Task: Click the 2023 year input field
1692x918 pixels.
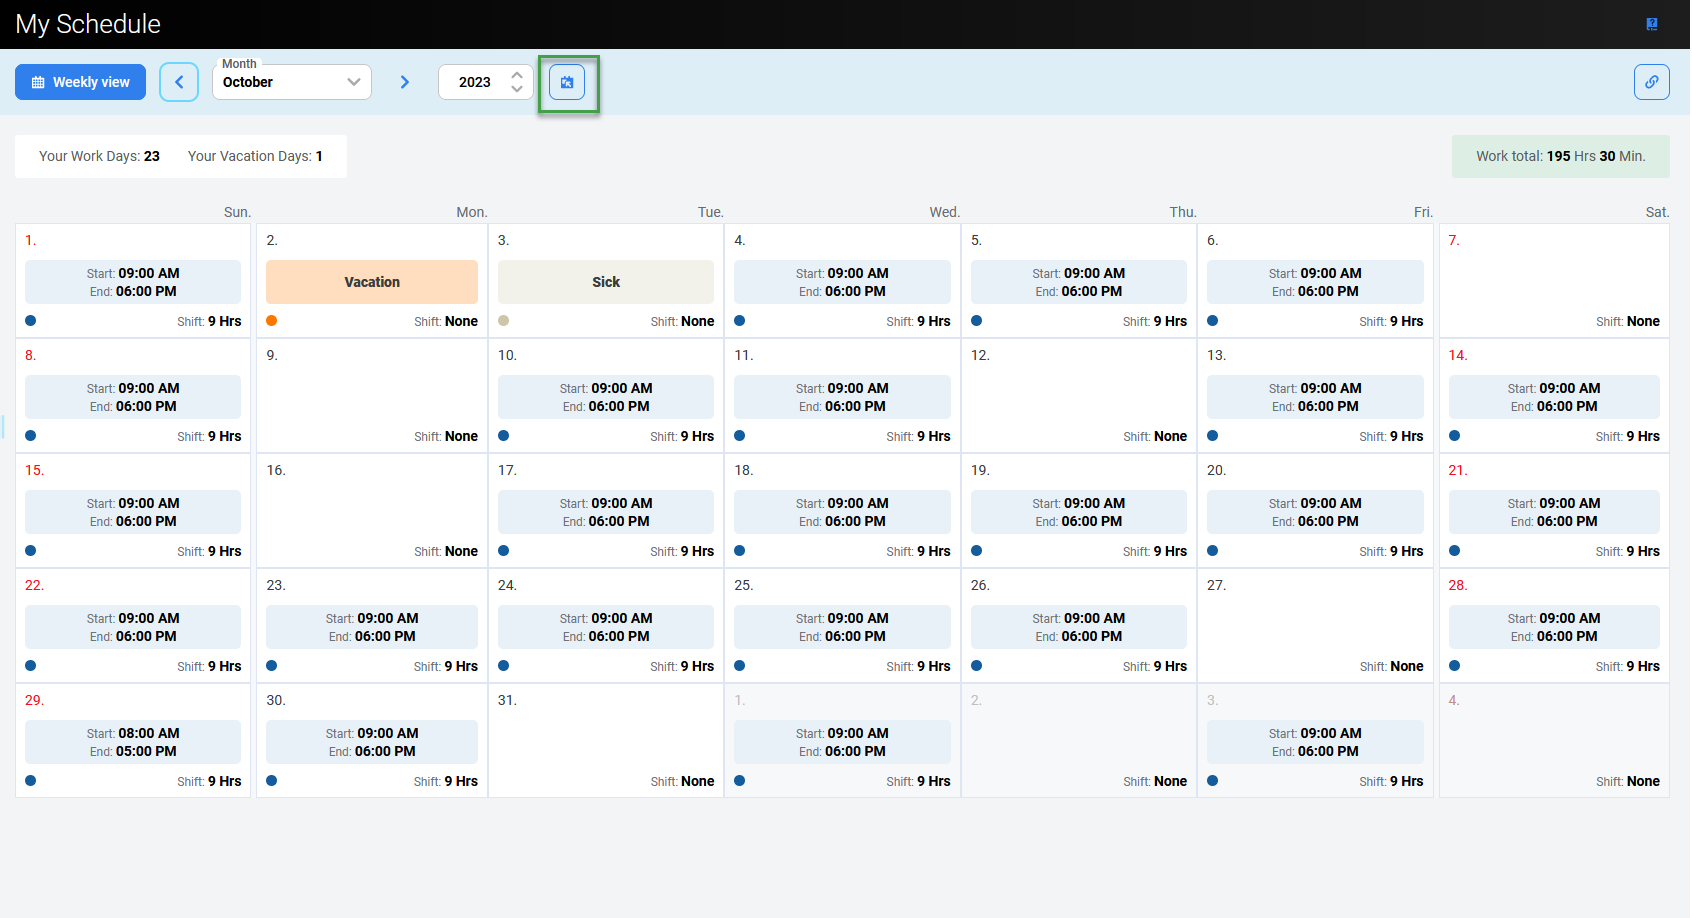Action: [x=475, y=82]
